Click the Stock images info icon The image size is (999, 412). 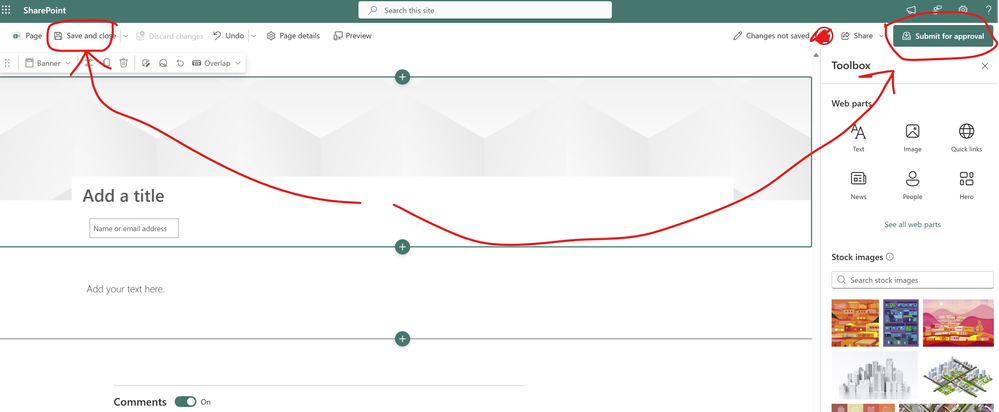coord(890,257)
